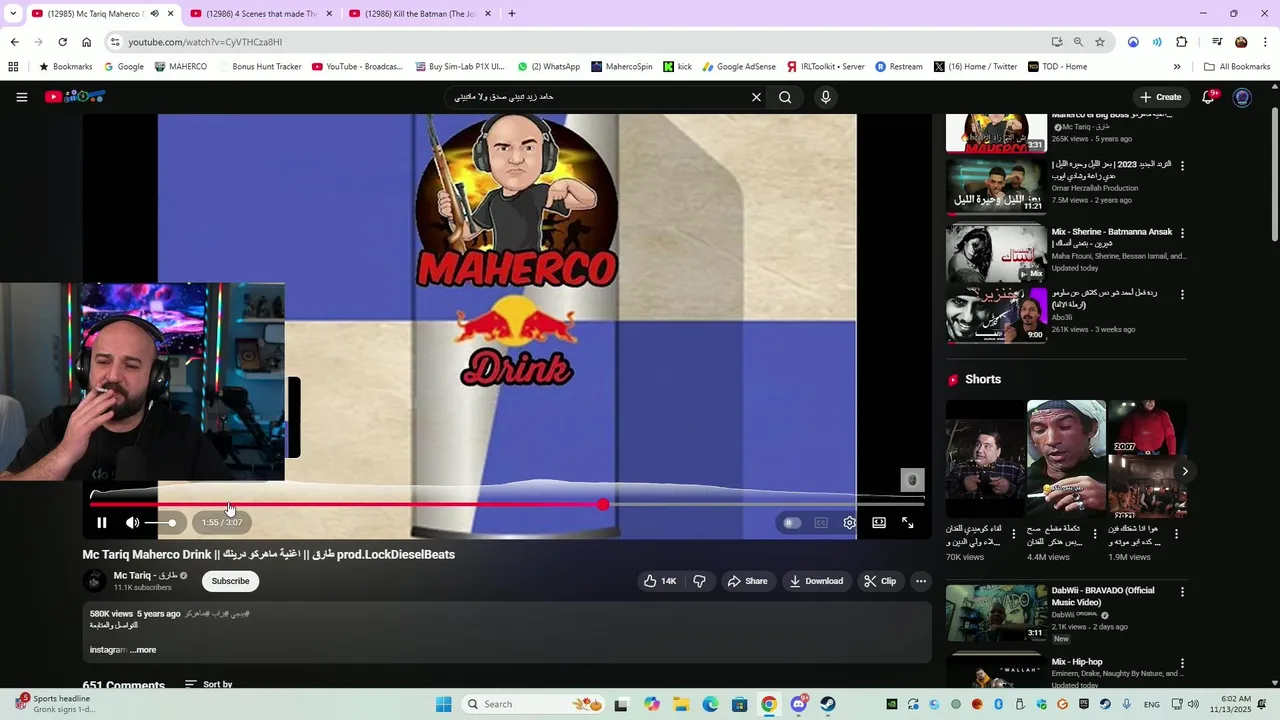The height and width of the screenshot is (720, 1280).
Task: Open the apps grid in bookmarks bar
Action: tap(13, 67)
